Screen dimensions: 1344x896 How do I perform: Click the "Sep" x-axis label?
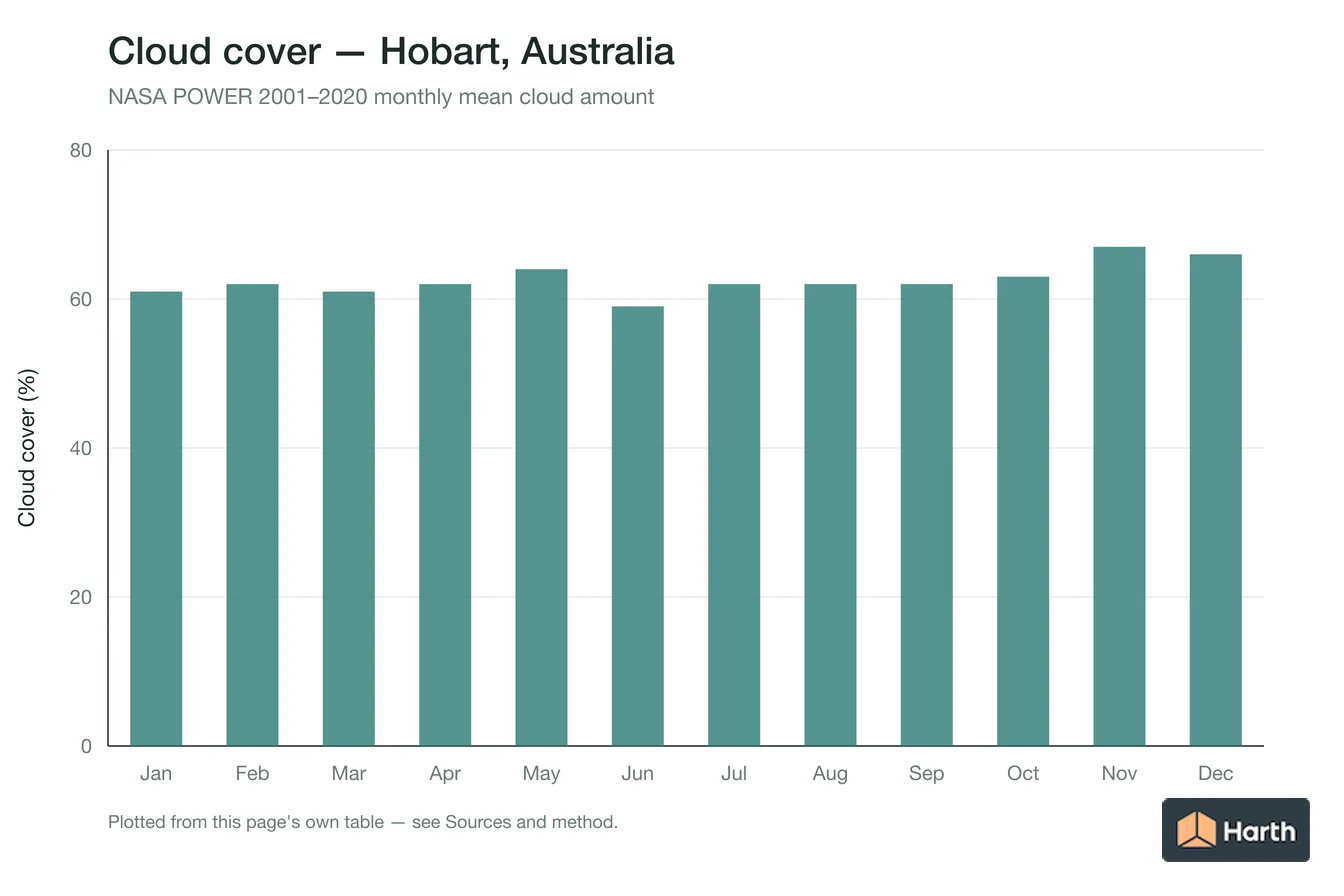[x=927, y=773]
